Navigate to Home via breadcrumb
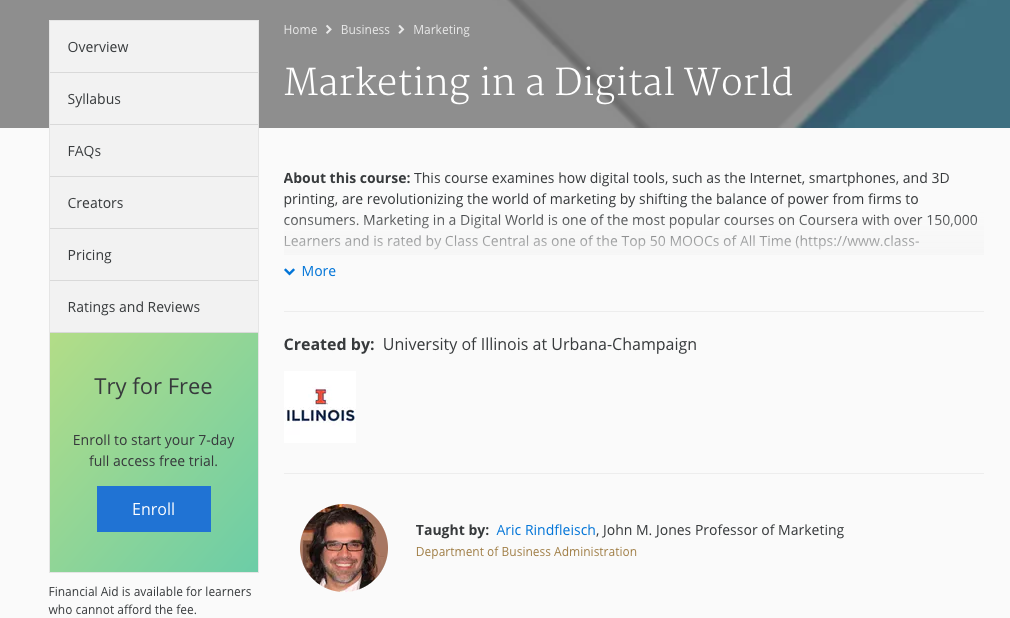The image size is (1010, 618). coord(300,30)
